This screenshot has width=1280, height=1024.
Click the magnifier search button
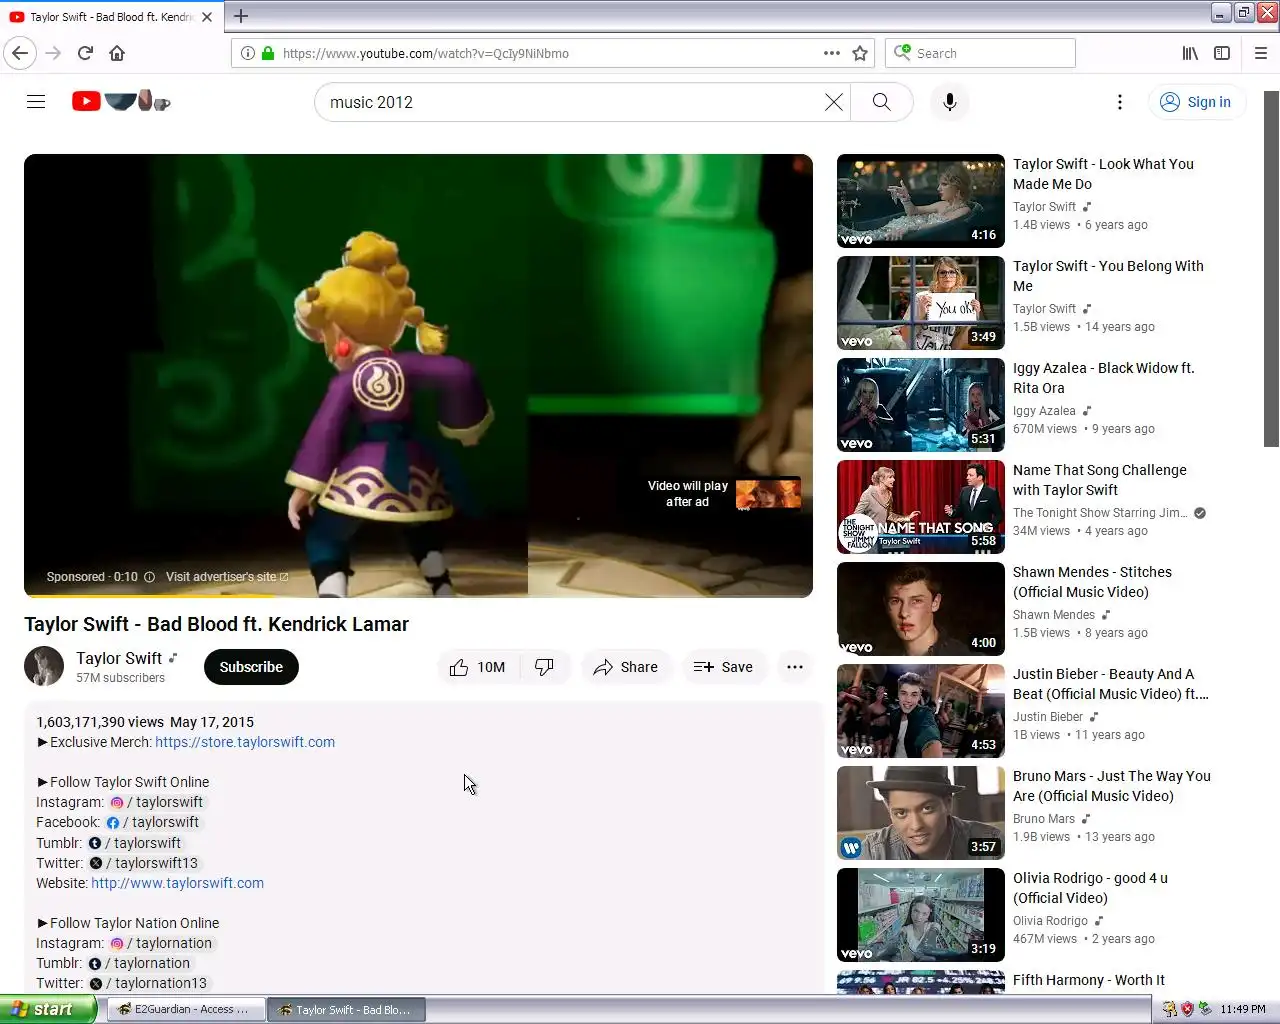(881, 102)
